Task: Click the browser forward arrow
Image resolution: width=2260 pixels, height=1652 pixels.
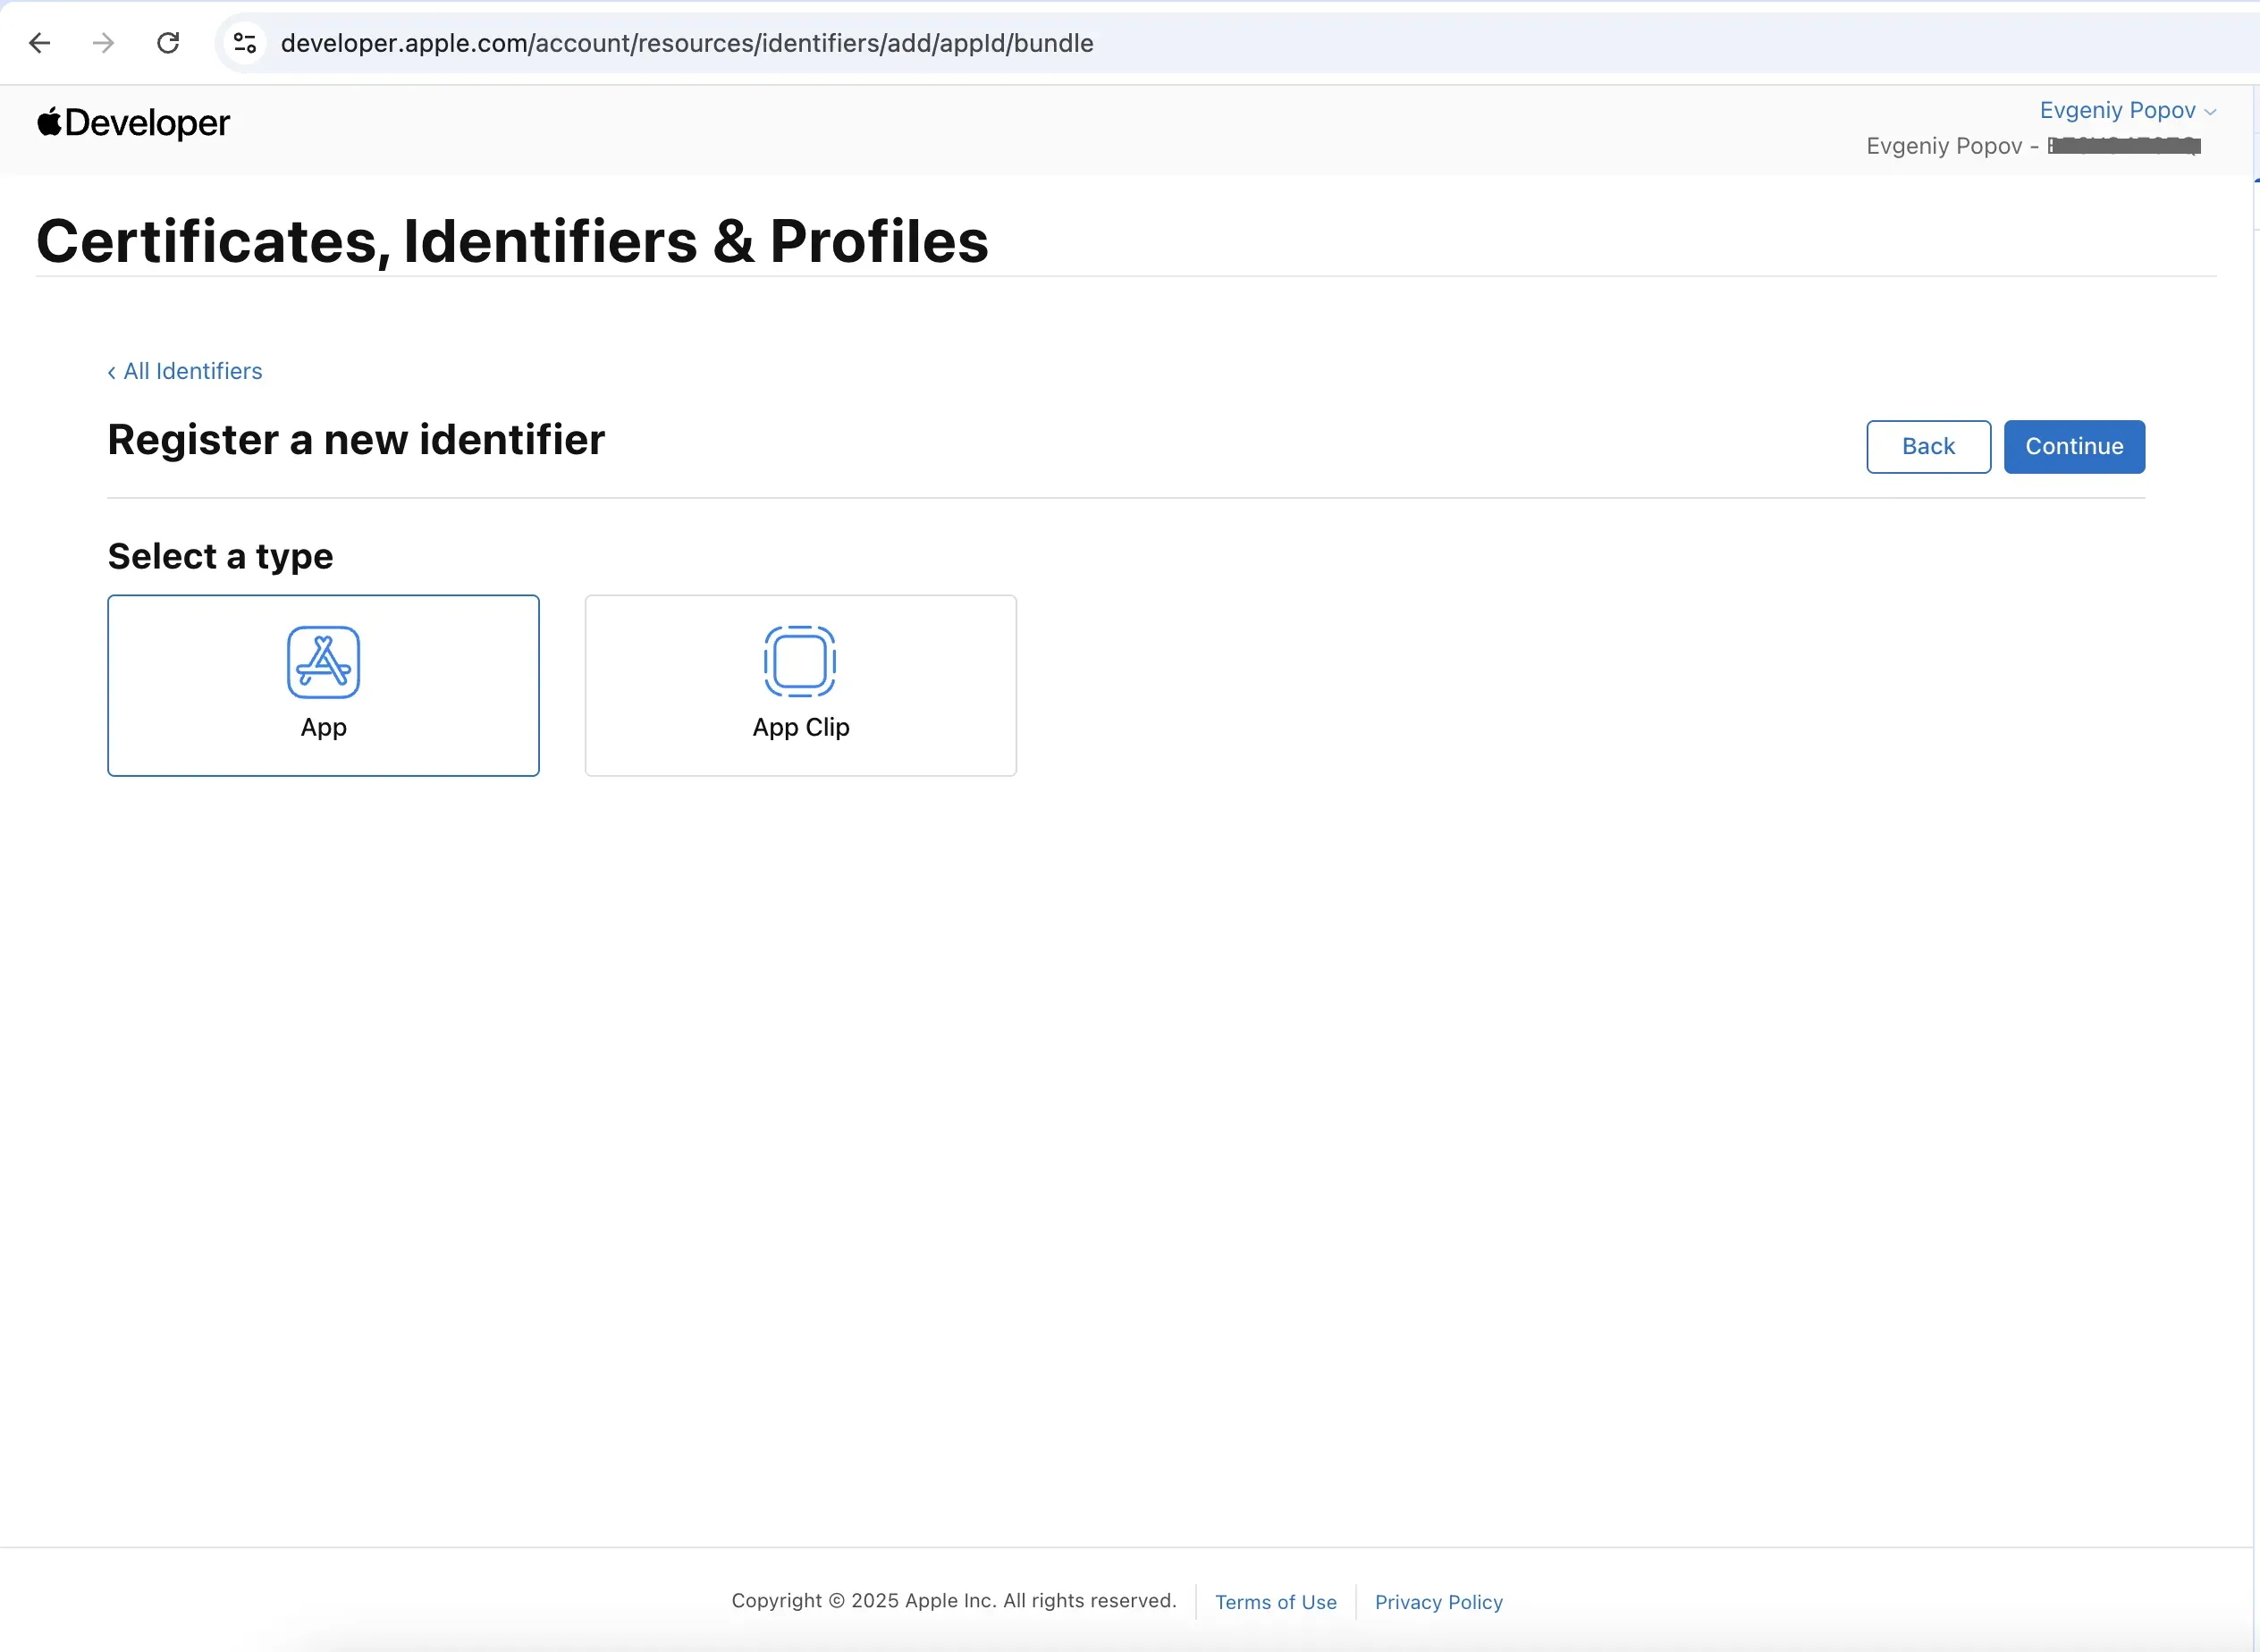Action: [103, 43]
